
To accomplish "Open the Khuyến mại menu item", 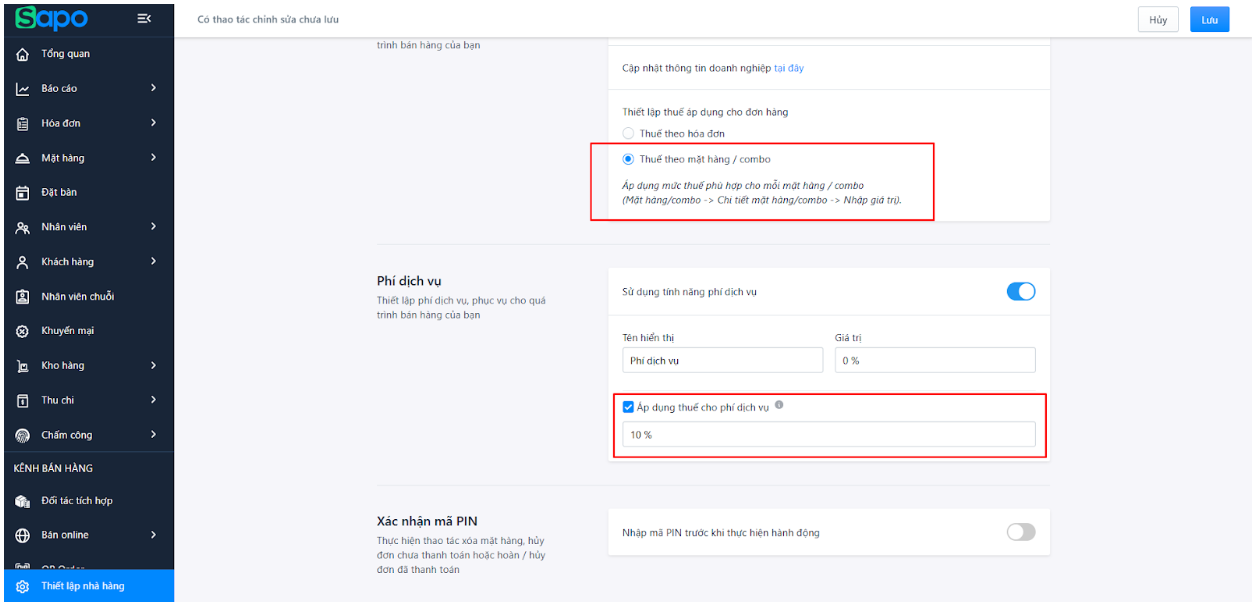I will tap(87, 331).
